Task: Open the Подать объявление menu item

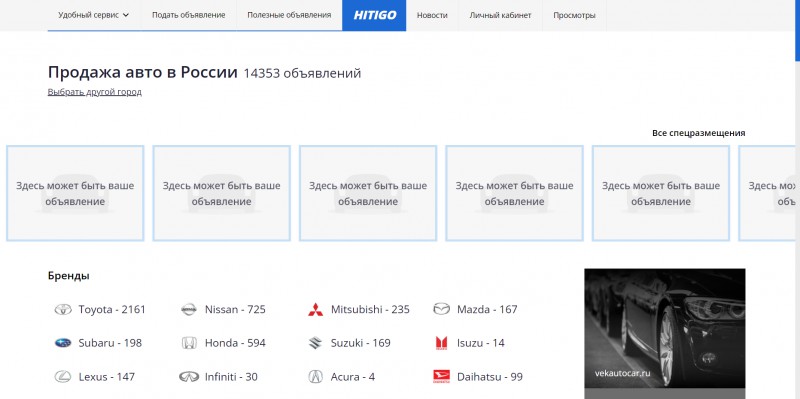Action: (x=188, y=15)
